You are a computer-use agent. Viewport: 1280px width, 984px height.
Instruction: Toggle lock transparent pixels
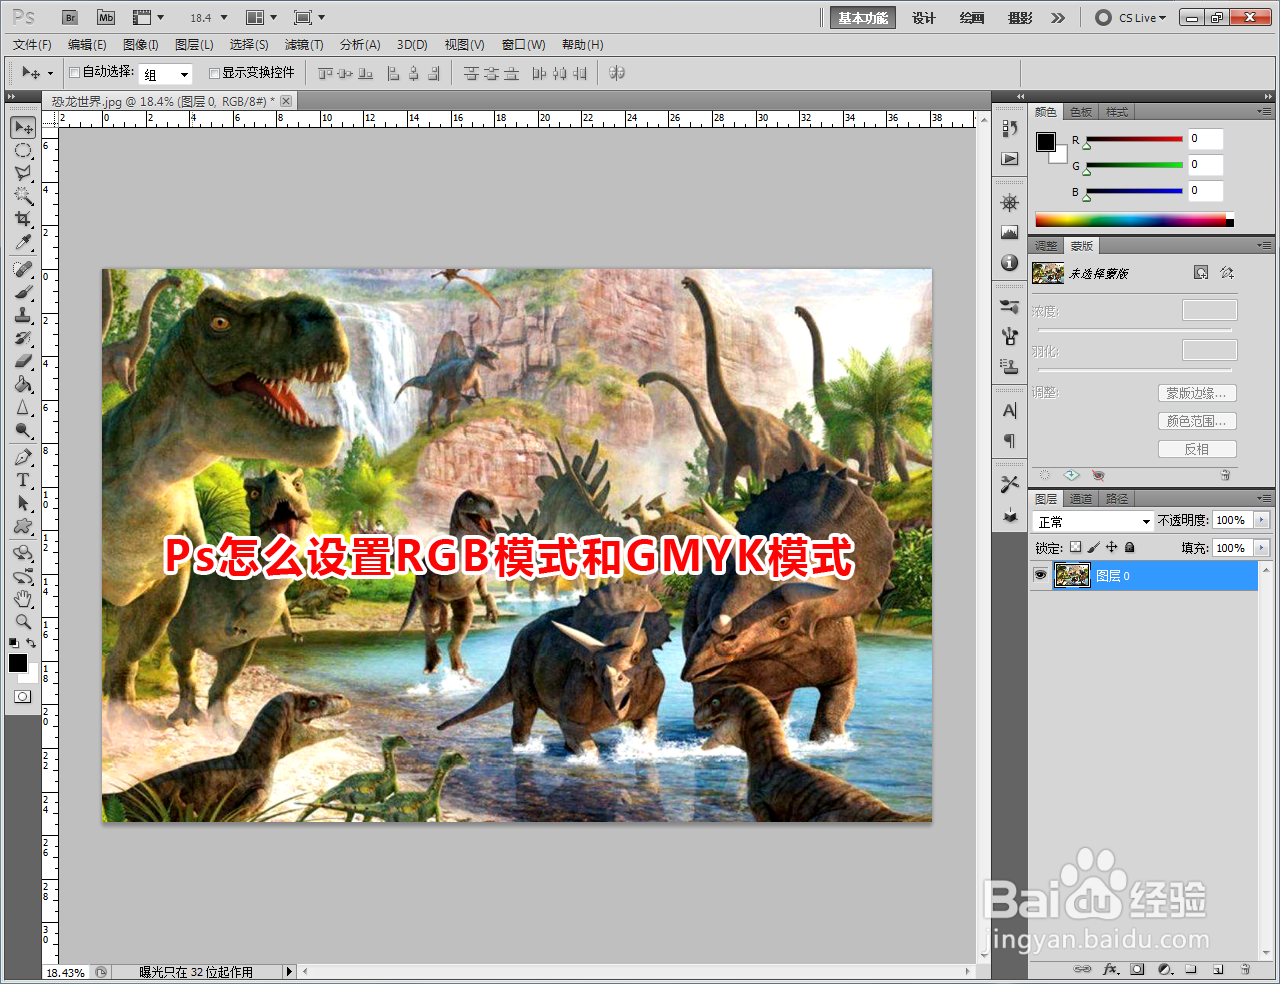(1075, 547)
